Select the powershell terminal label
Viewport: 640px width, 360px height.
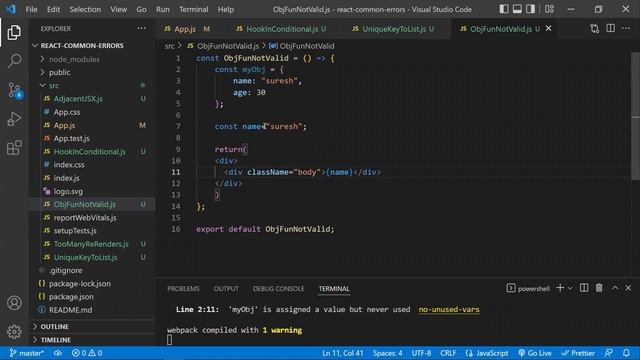coord(528,289)
